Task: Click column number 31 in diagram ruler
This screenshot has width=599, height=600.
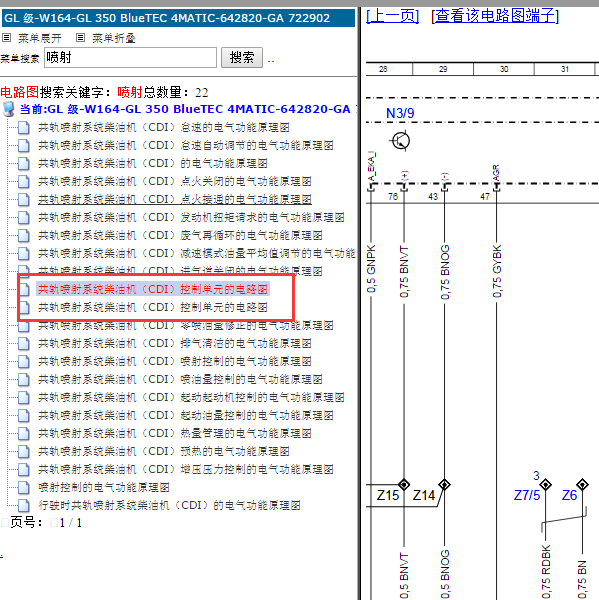Action: click(565, 69)
